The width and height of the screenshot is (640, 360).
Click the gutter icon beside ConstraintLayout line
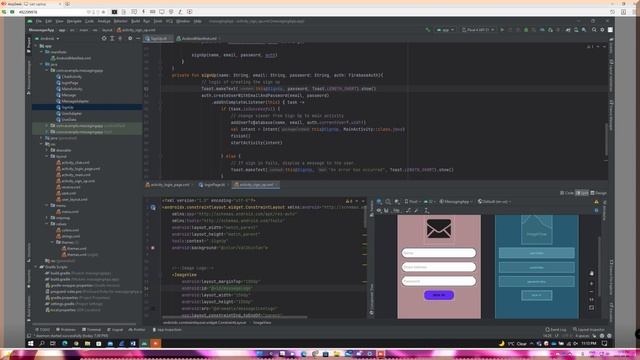[153, 207]
